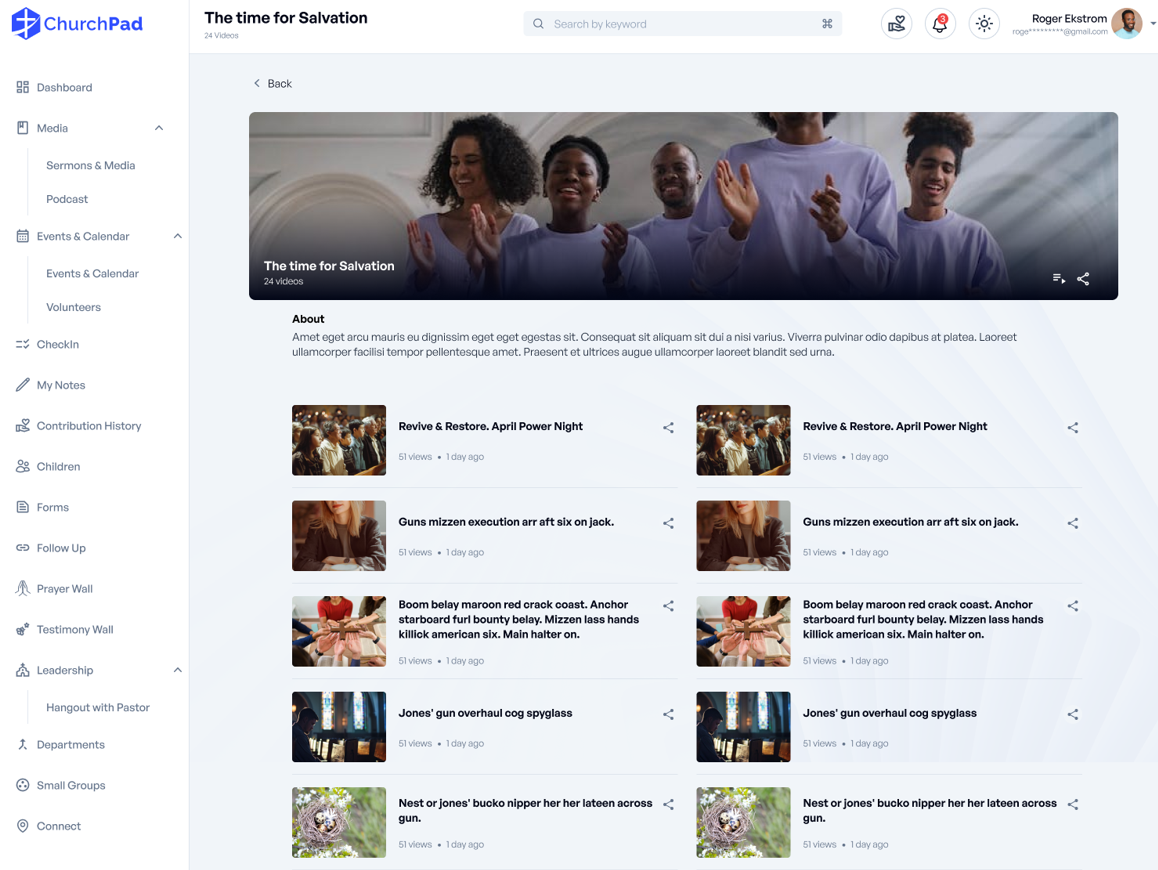This screenshot has width=1158, height=870.
Task: Share the right-column Jones' gun overhaul video
Action: 1072,715
